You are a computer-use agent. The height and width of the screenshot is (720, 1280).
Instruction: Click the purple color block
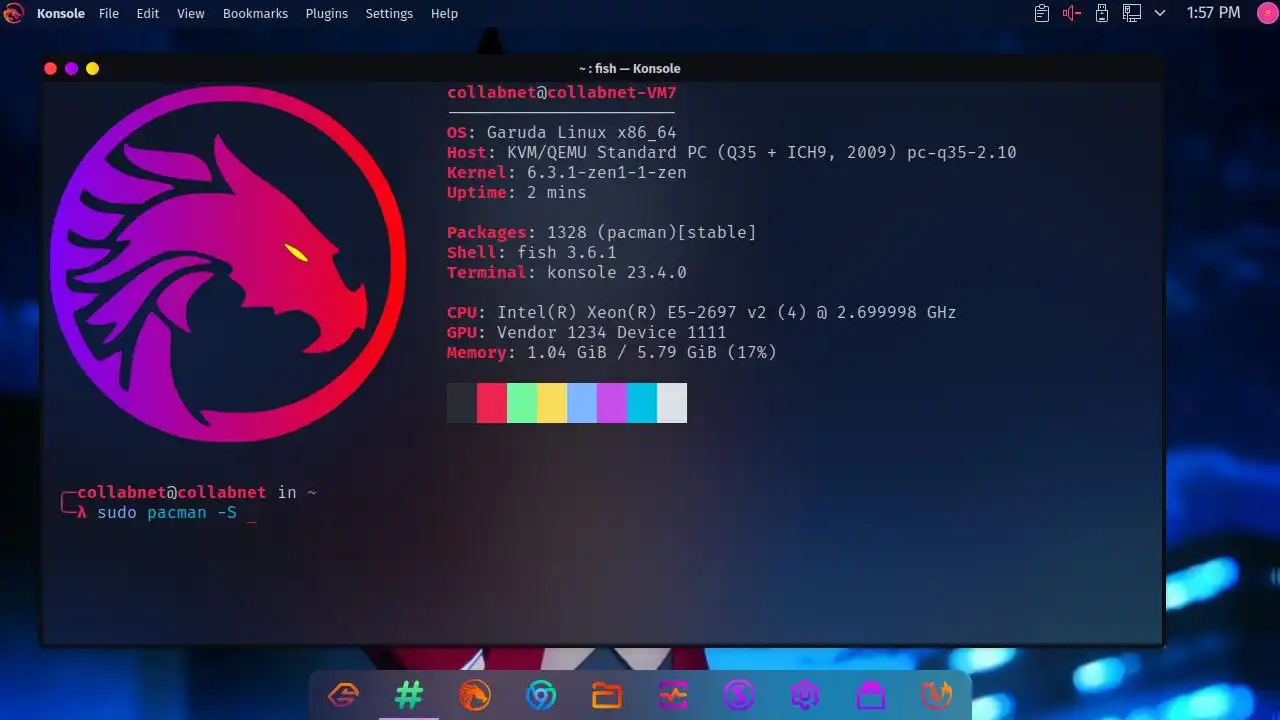tap(612, 403)
